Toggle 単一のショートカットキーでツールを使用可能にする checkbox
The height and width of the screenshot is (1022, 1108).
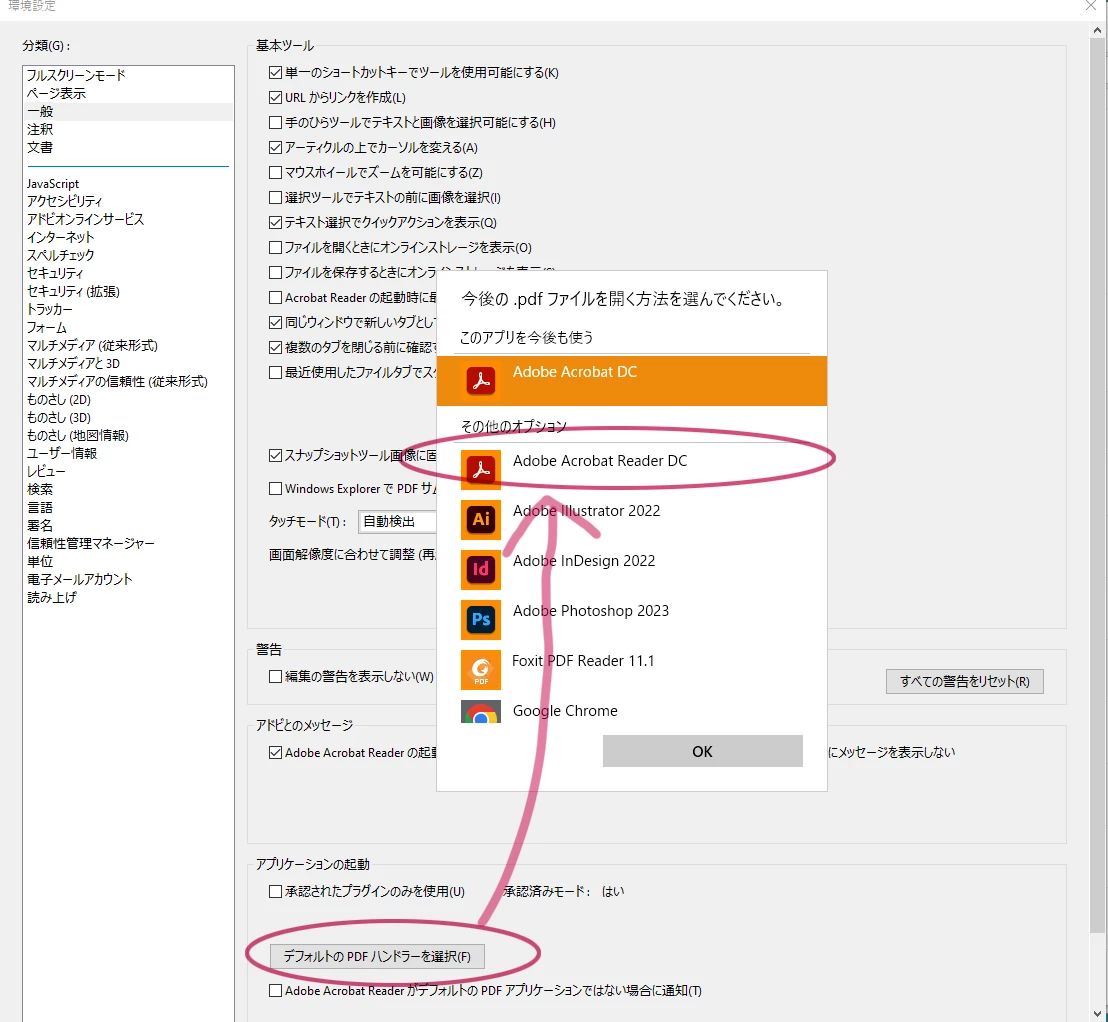pyautogui.click(x=276, y=72)
